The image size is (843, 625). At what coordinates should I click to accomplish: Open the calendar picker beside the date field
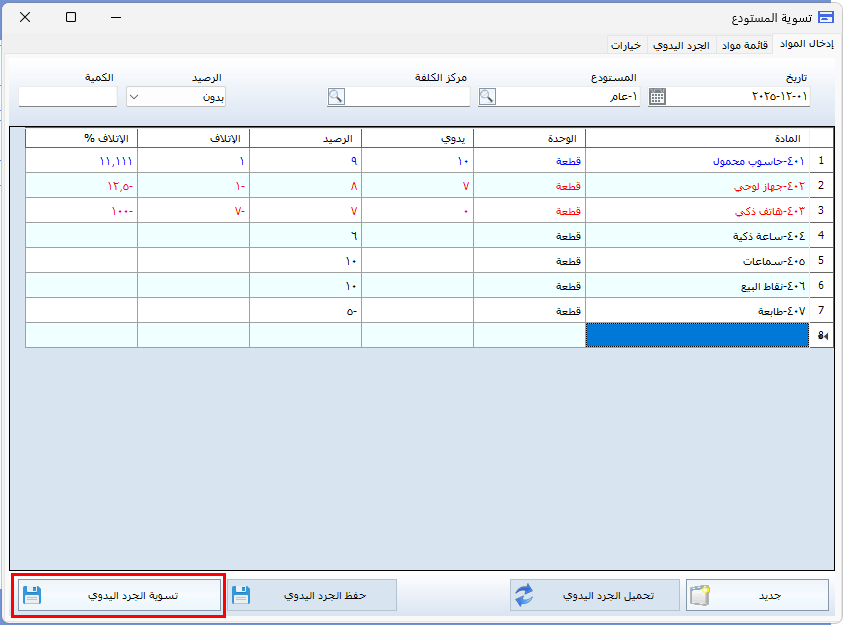(x=657, y=97)
